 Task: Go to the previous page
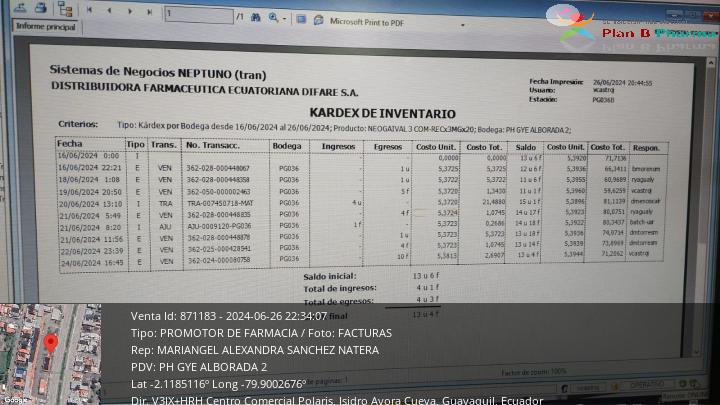[x=109, y=11]
